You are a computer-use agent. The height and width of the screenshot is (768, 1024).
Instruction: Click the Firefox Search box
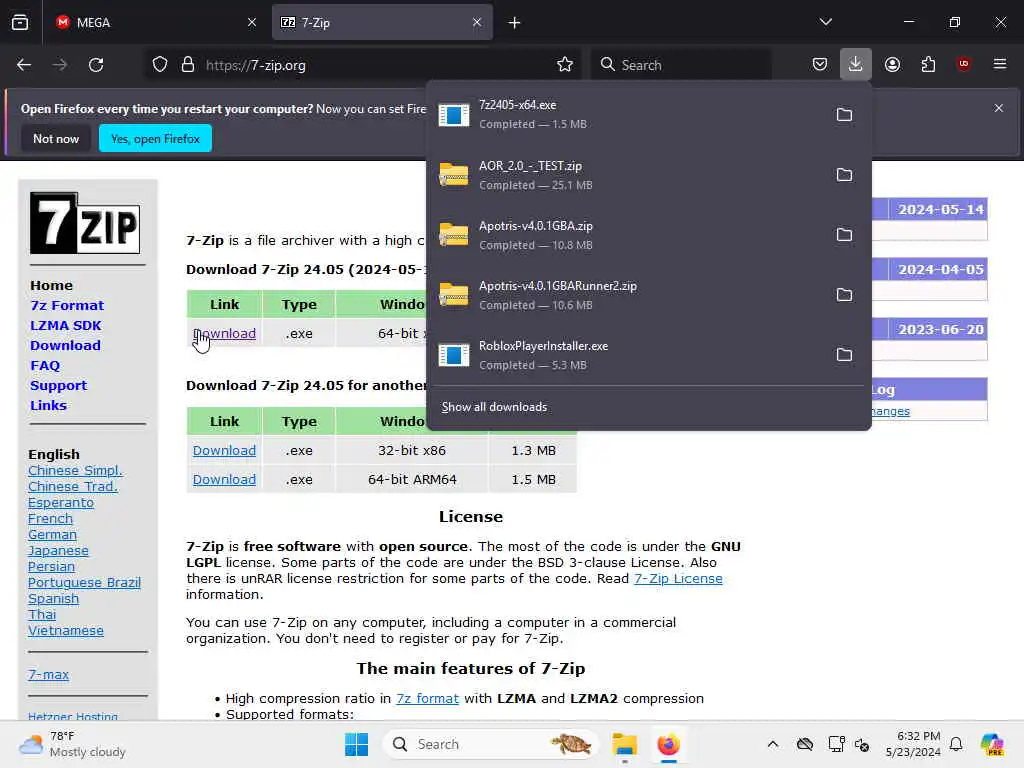[681, 65]
